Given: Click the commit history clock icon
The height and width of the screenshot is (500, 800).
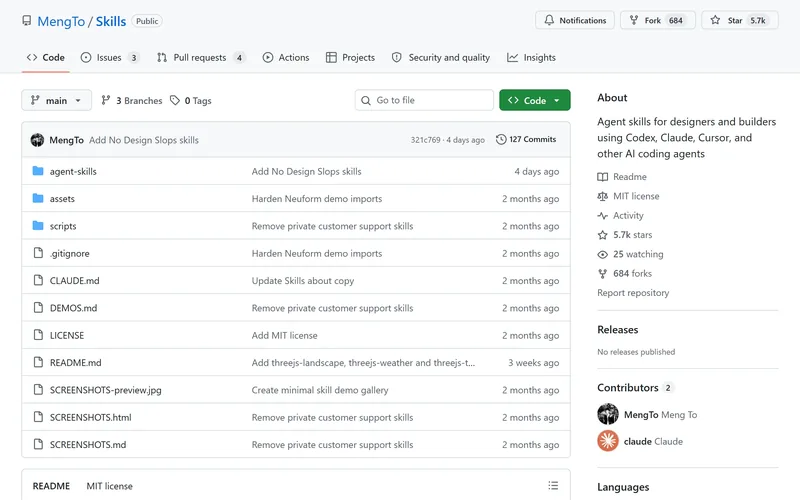Looking at the screenshot, I should pyautogui.click(x=501, y=139).
